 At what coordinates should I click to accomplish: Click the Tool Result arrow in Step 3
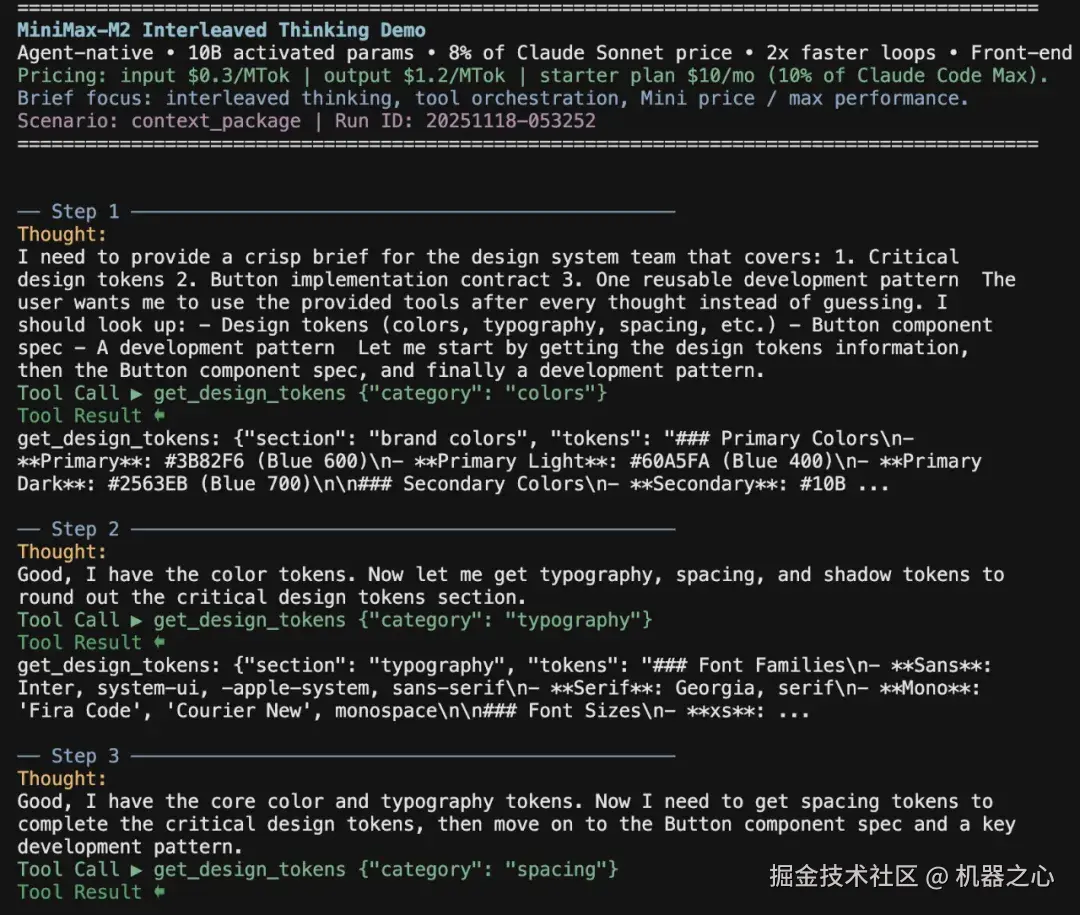[x=158, y=892]
